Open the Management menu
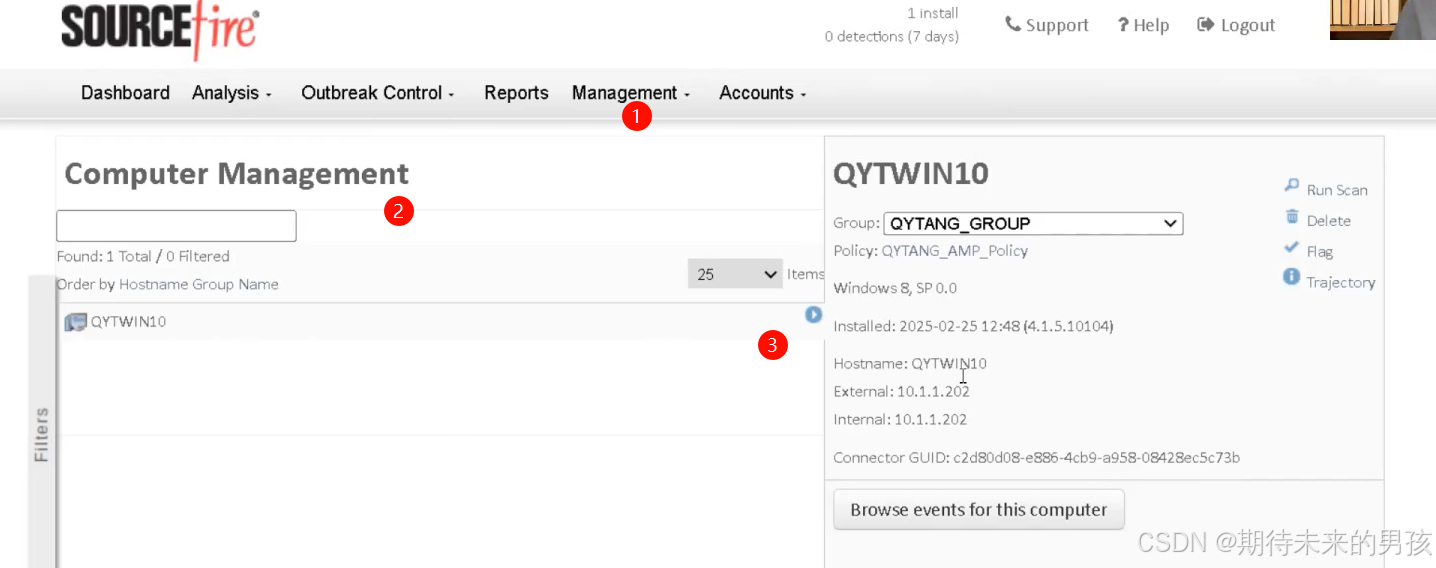 (631, 93)
